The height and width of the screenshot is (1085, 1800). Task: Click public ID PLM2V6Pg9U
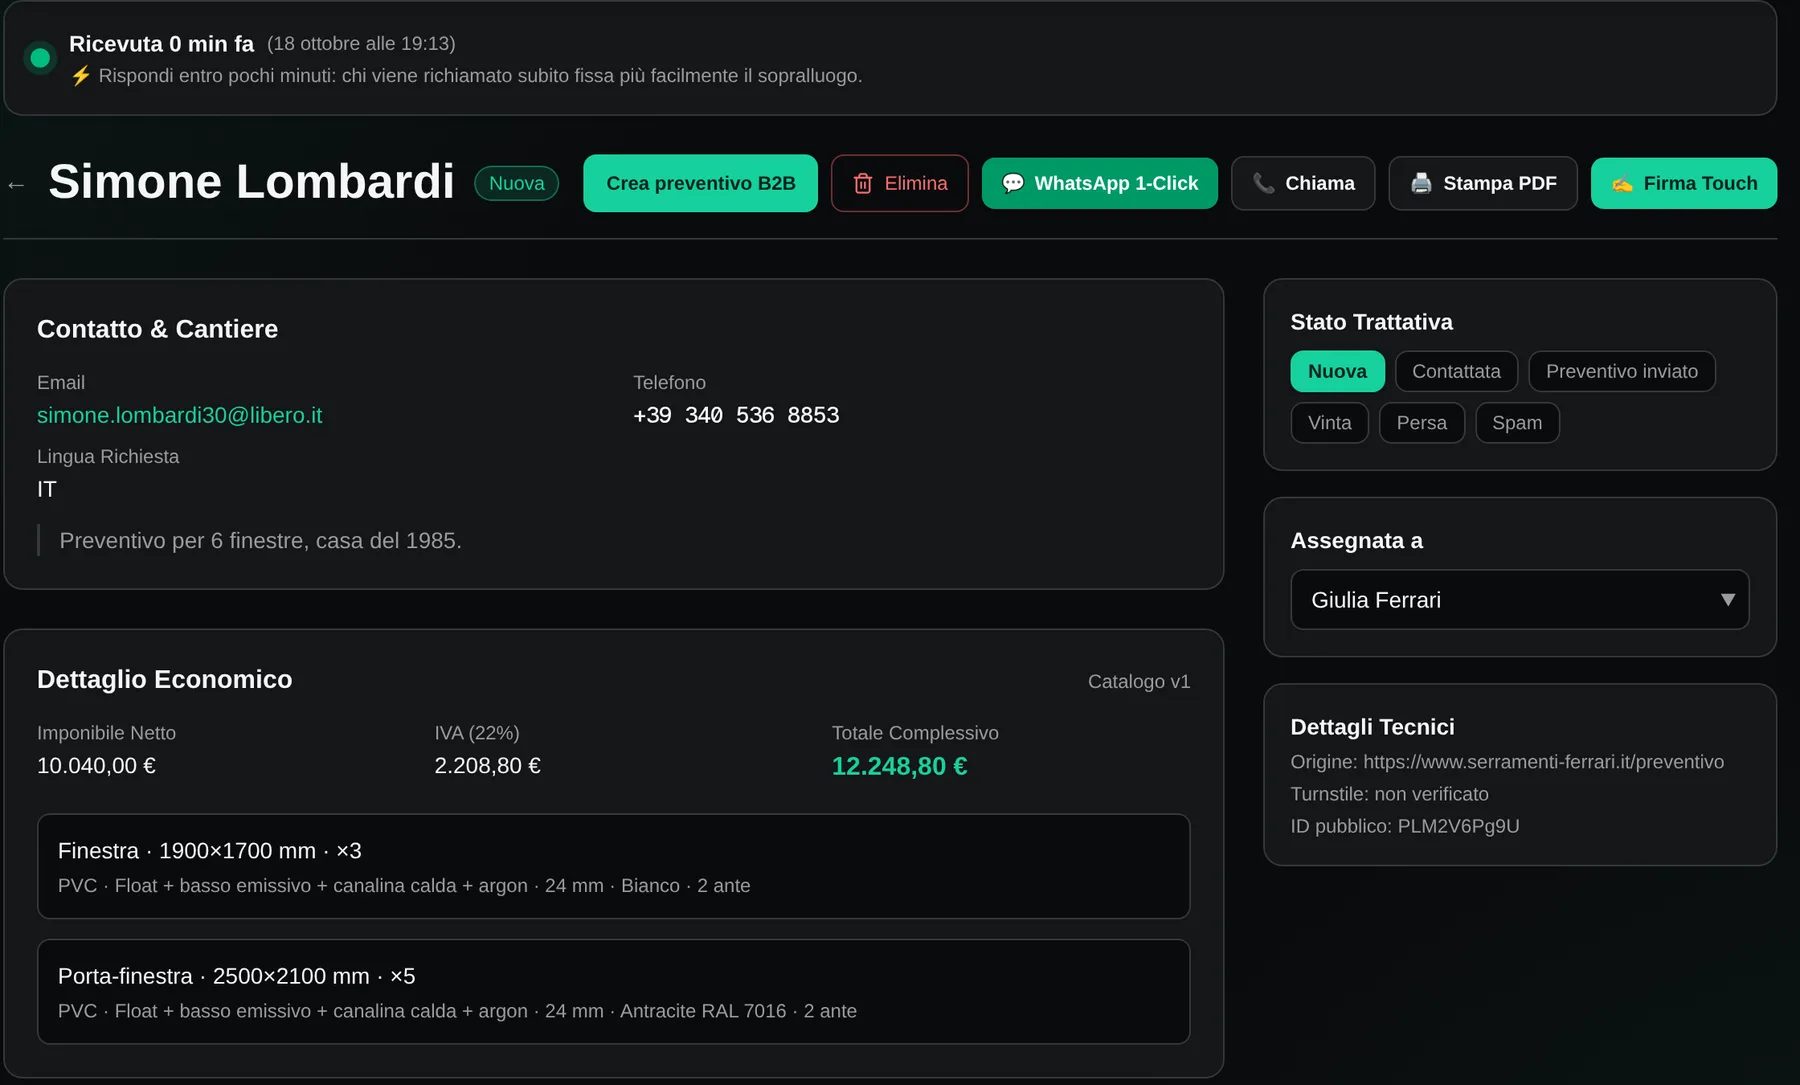[x=1458, y=826]
